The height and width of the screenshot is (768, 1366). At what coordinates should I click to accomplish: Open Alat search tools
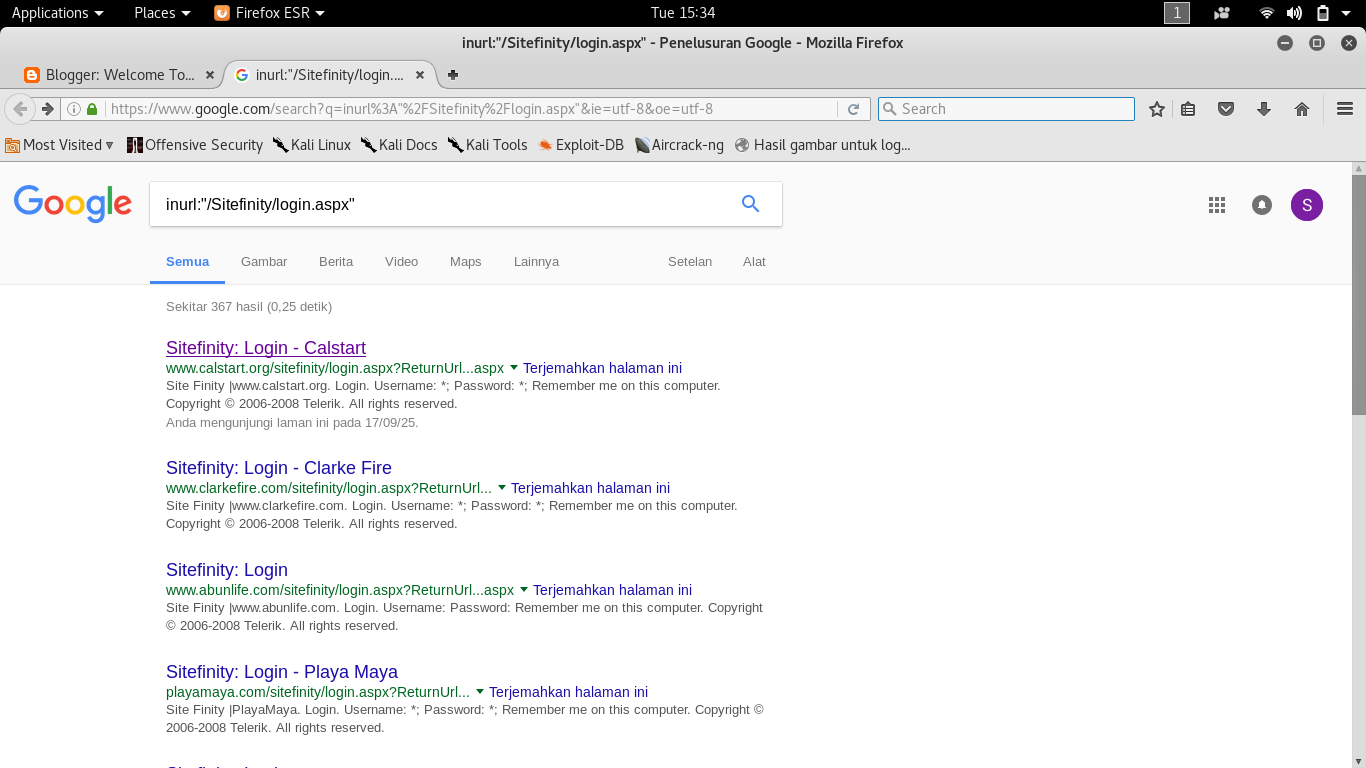[x=754, y=261]
